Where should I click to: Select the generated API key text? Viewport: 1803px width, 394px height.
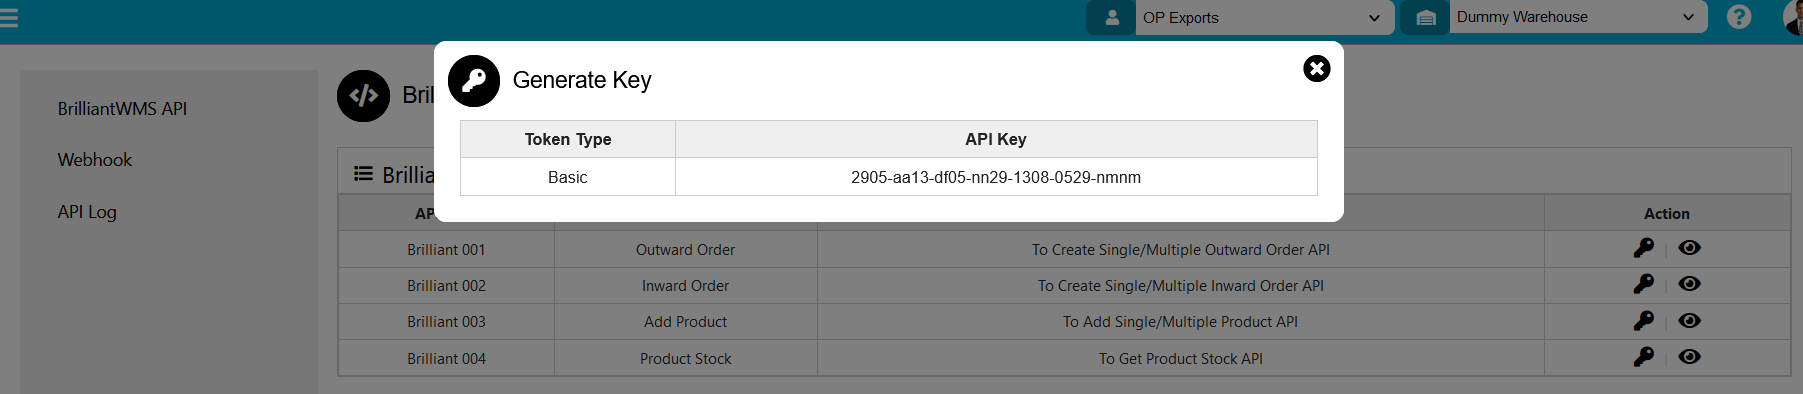(x=996, y=177)
